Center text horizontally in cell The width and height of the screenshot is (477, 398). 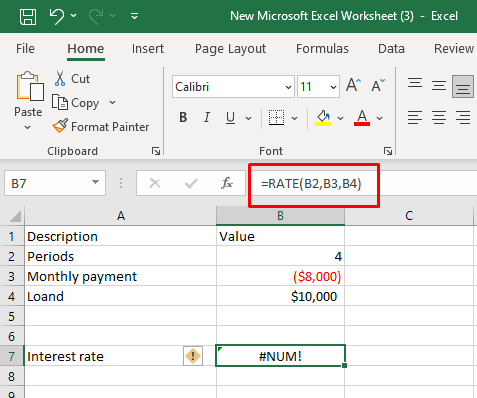pos(439,118)
